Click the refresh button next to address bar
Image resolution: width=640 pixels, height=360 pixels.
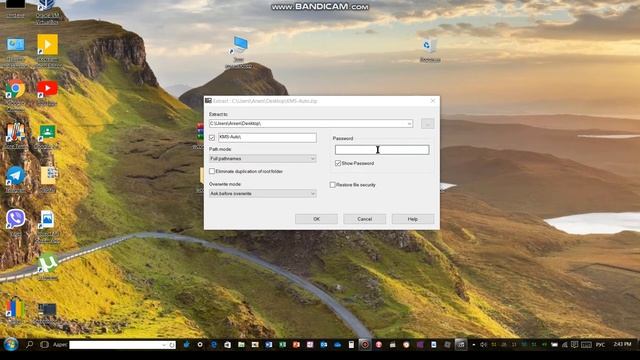point(172,345)
